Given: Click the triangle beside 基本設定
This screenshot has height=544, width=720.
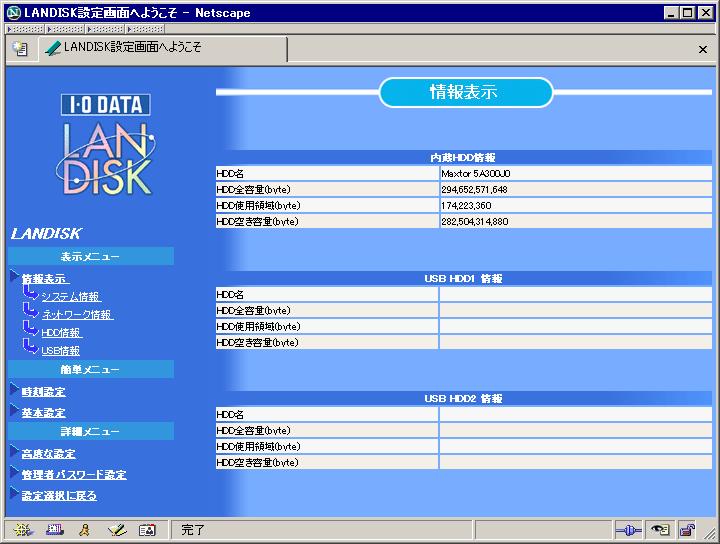Looking at the screenshot, I should 15,410.
